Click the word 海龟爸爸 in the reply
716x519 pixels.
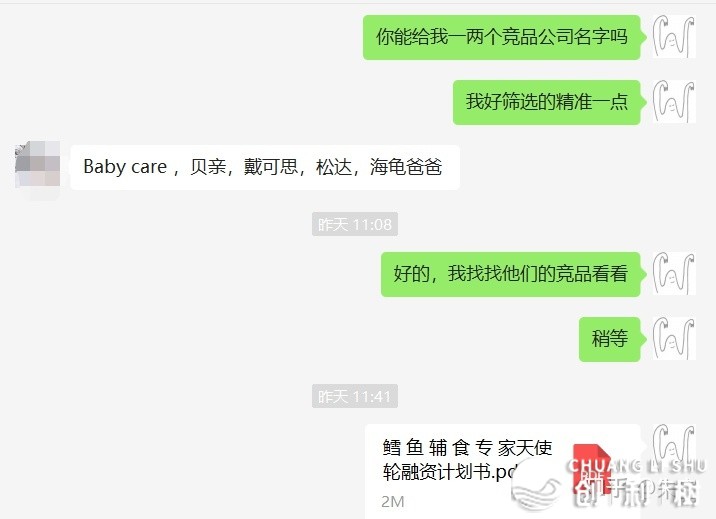click(406, 167)
